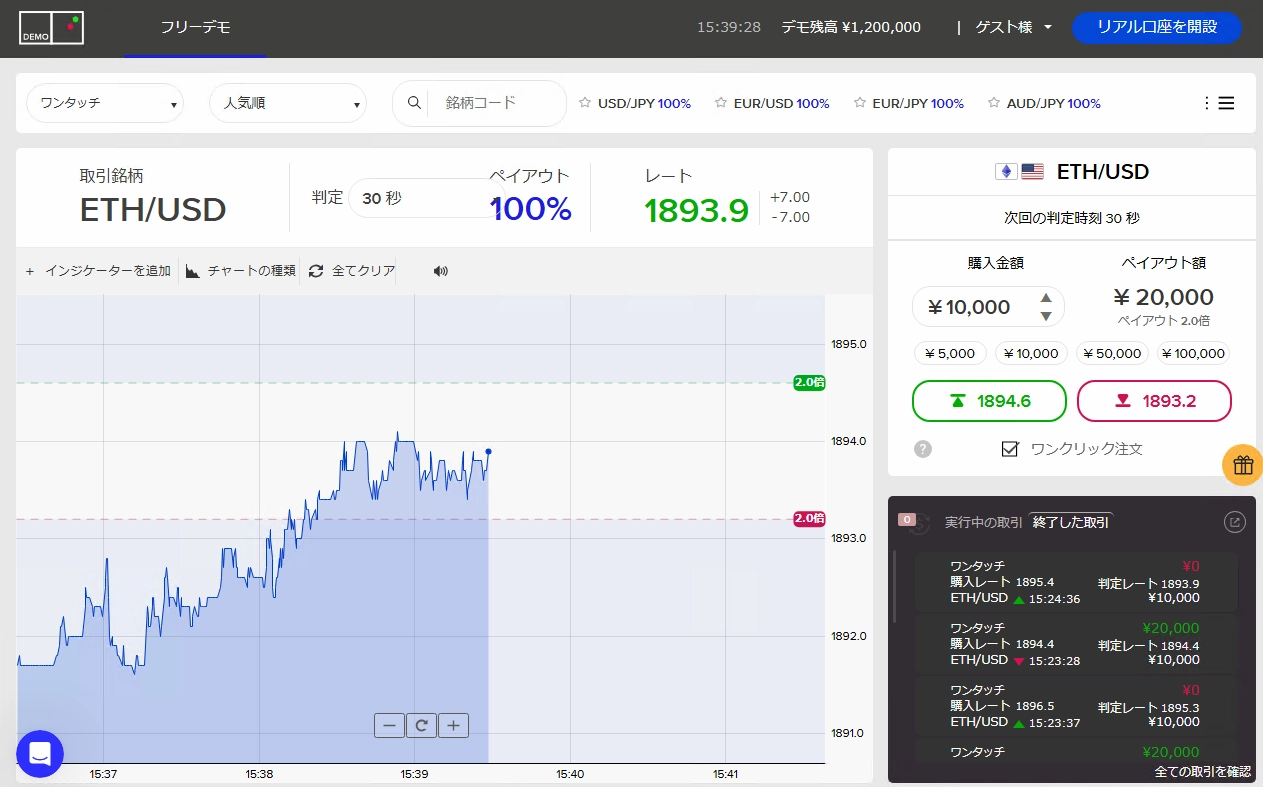Favorite the AUD/JPY star icon

click(994, 103)
